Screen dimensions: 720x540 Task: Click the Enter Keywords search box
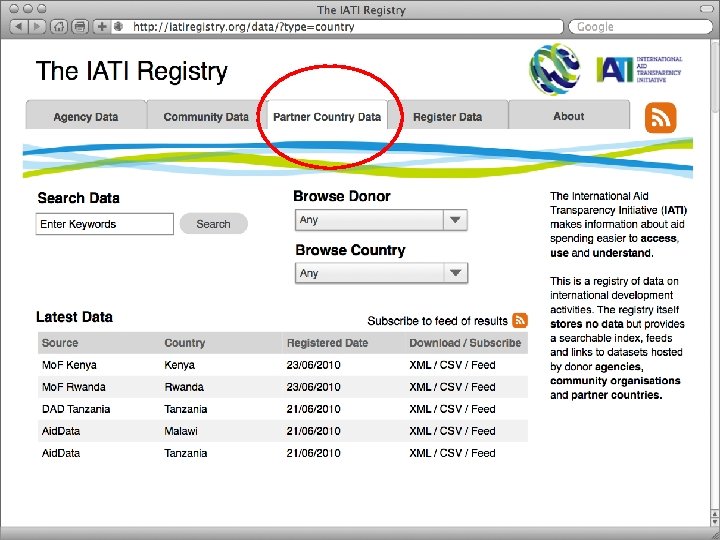(x=105, y=224)
